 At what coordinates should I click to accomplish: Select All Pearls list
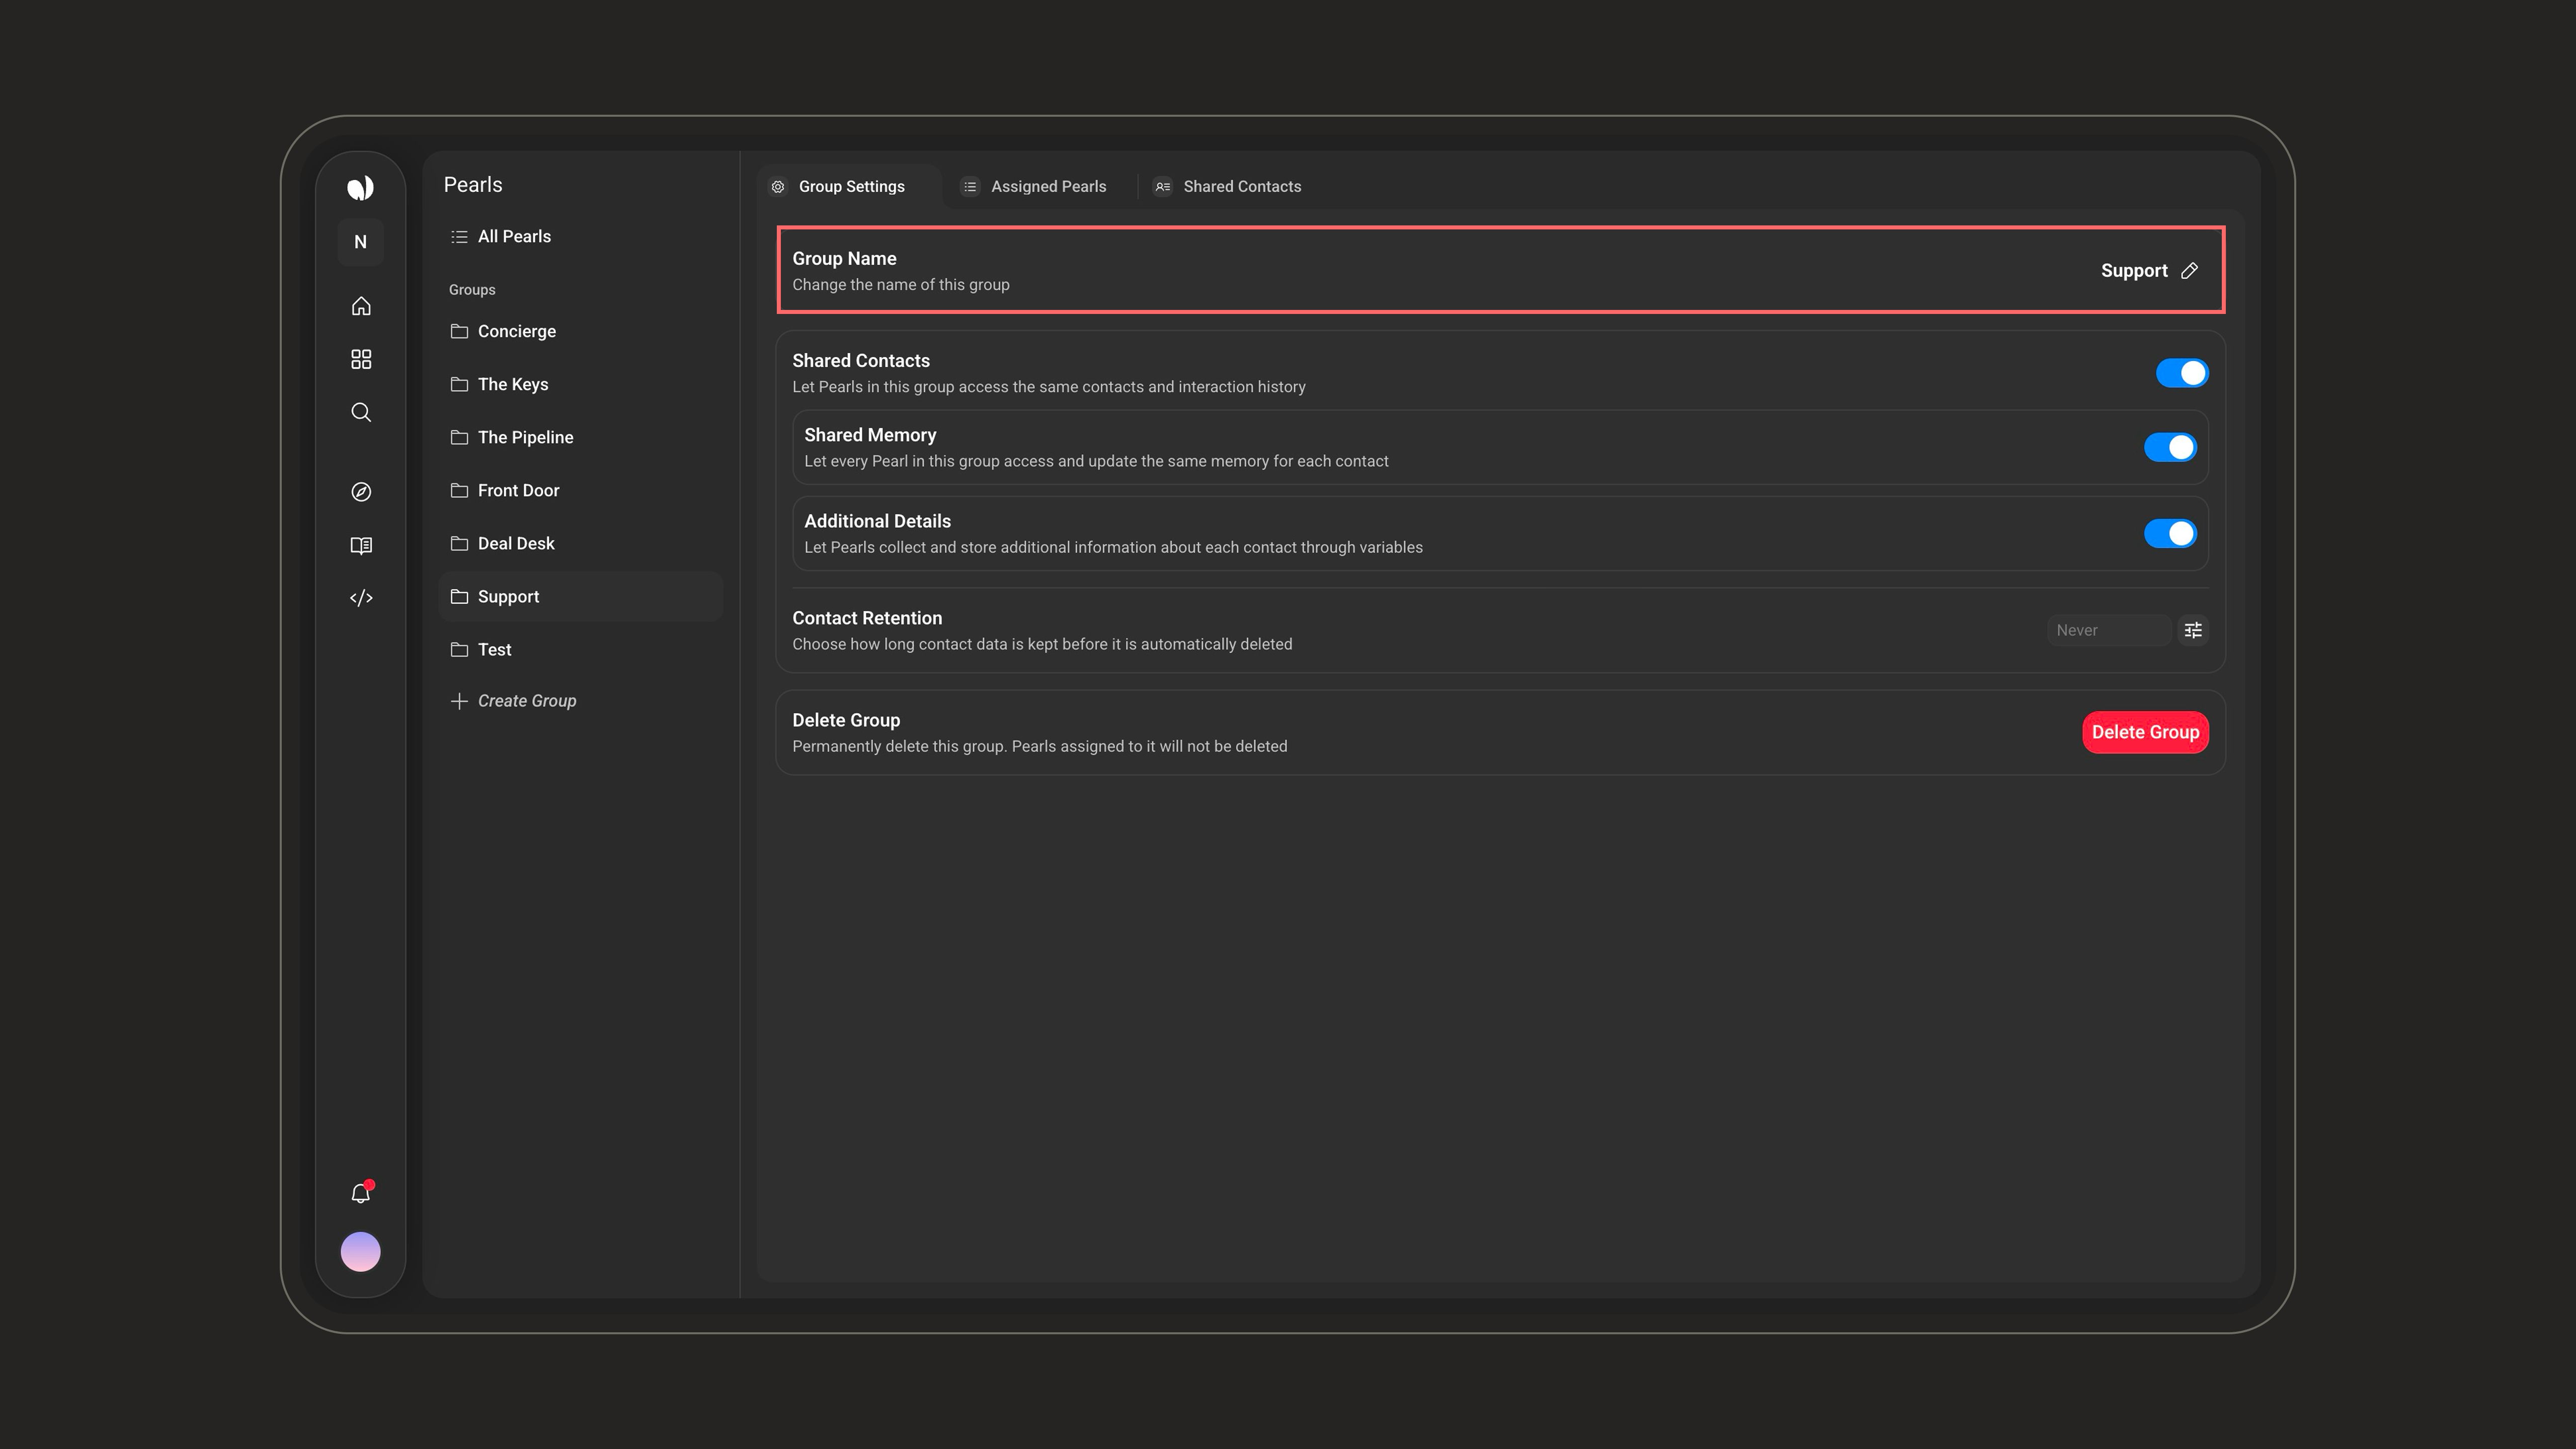click(580, 237)
